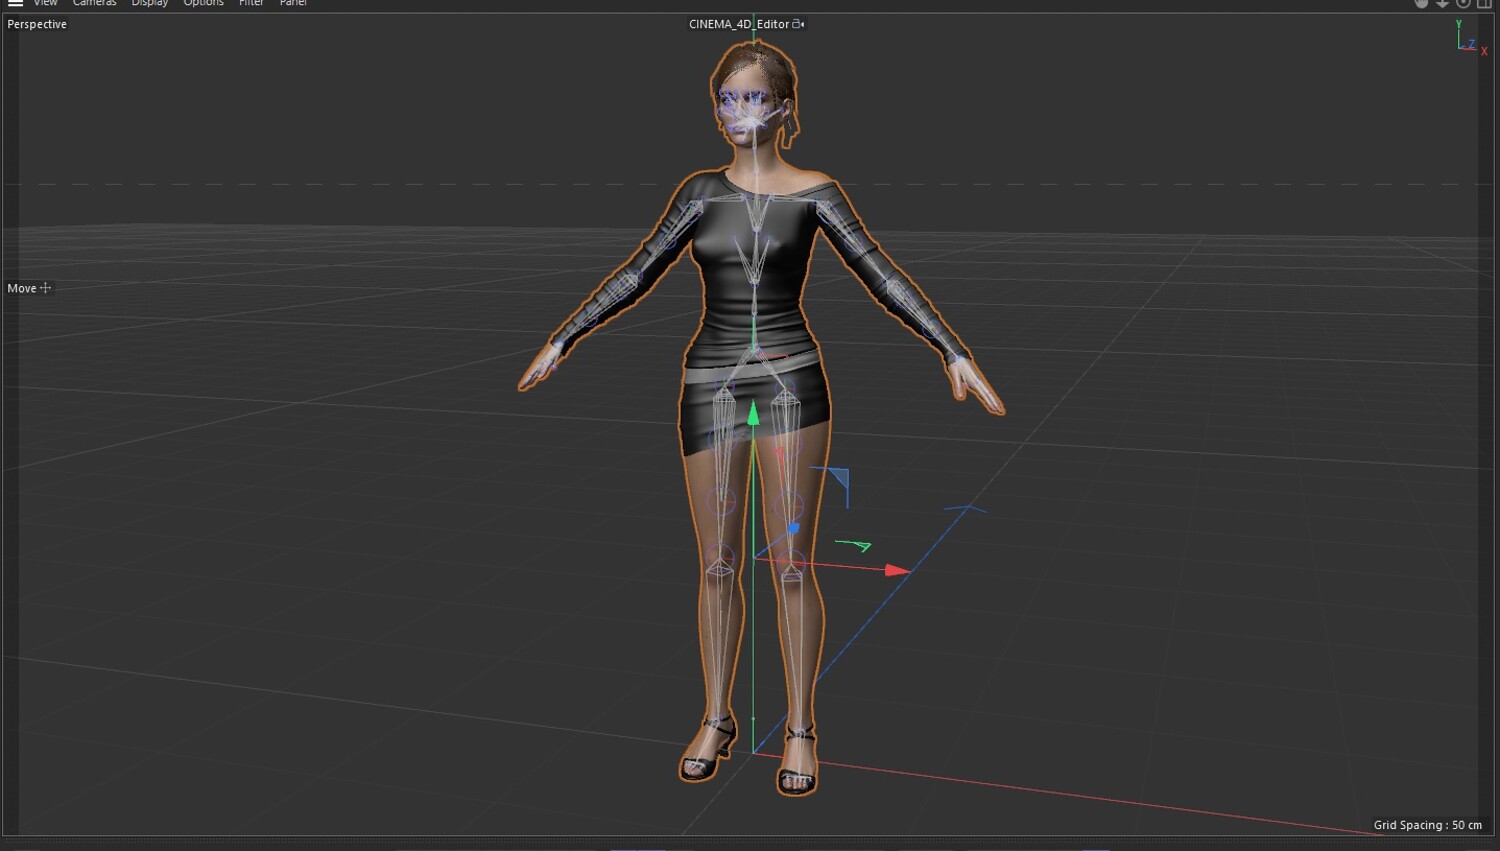This screenshot has width=1500, height=851.
Task: Click the CINEMA_4D_Editor camera icon
Action: [x=798, y=24]
